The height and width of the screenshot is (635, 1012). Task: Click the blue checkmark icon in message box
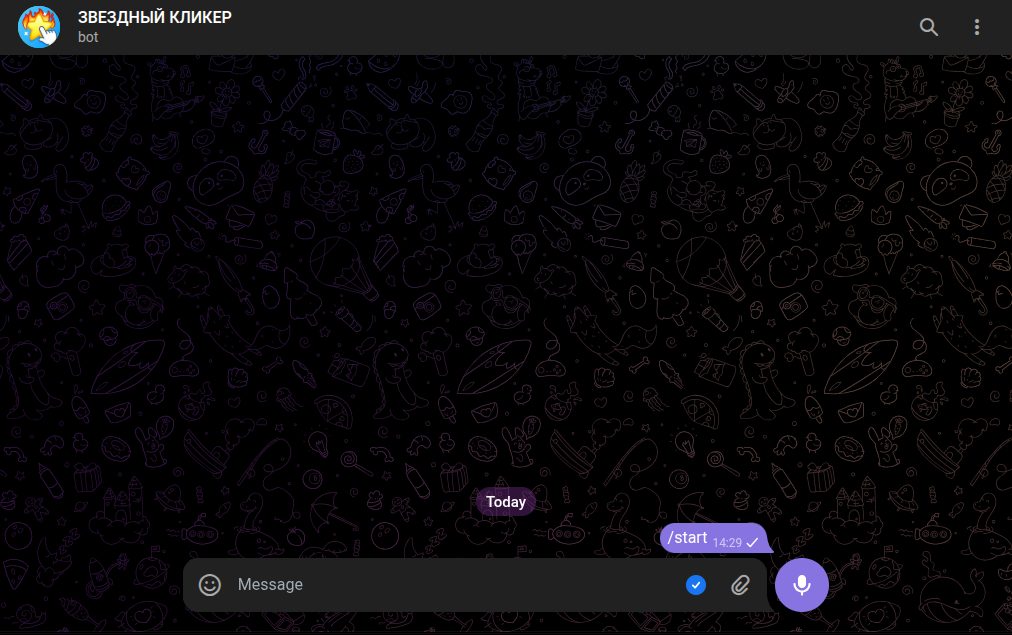(x=696, y=585)
